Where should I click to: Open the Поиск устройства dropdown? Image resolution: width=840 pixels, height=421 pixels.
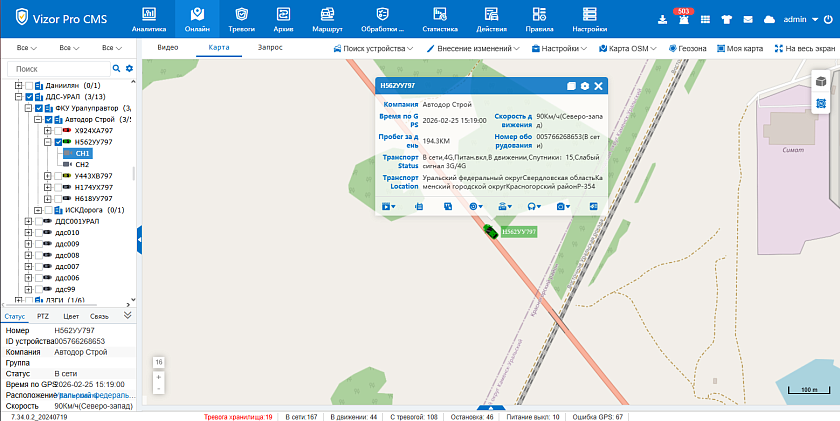coord(372,48)
